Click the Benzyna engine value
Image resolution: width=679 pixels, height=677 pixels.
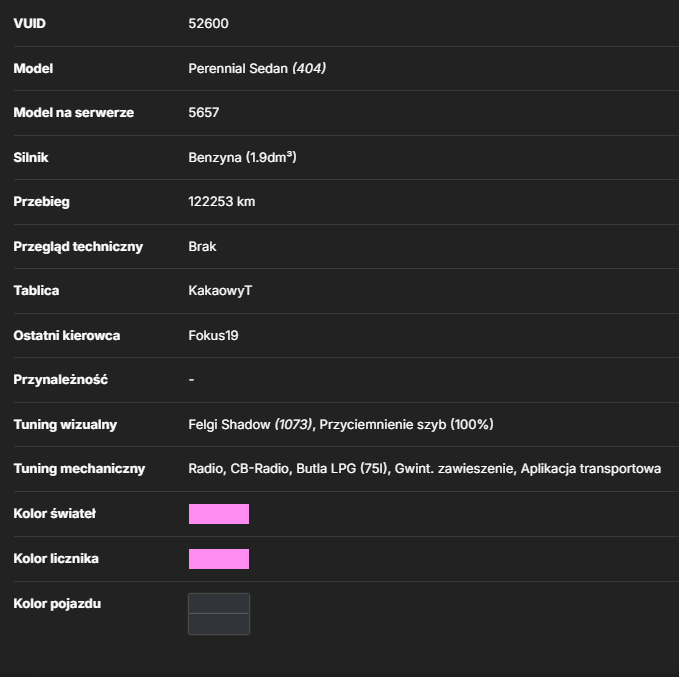242,157
